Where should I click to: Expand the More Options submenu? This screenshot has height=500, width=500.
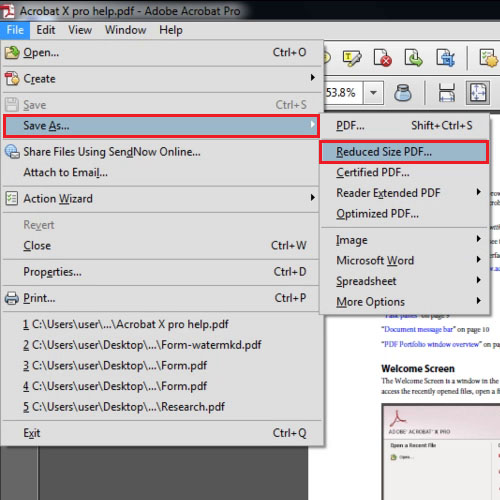479,301
